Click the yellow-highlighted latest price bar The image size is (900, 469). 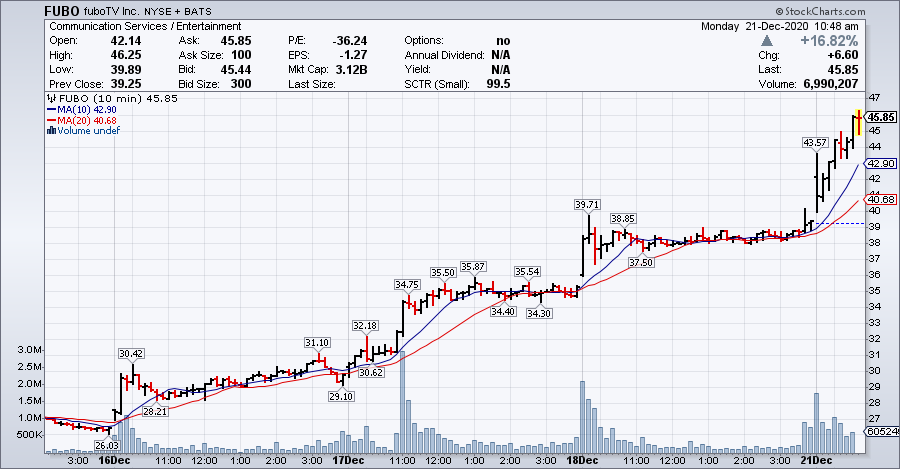coord(858,122)
